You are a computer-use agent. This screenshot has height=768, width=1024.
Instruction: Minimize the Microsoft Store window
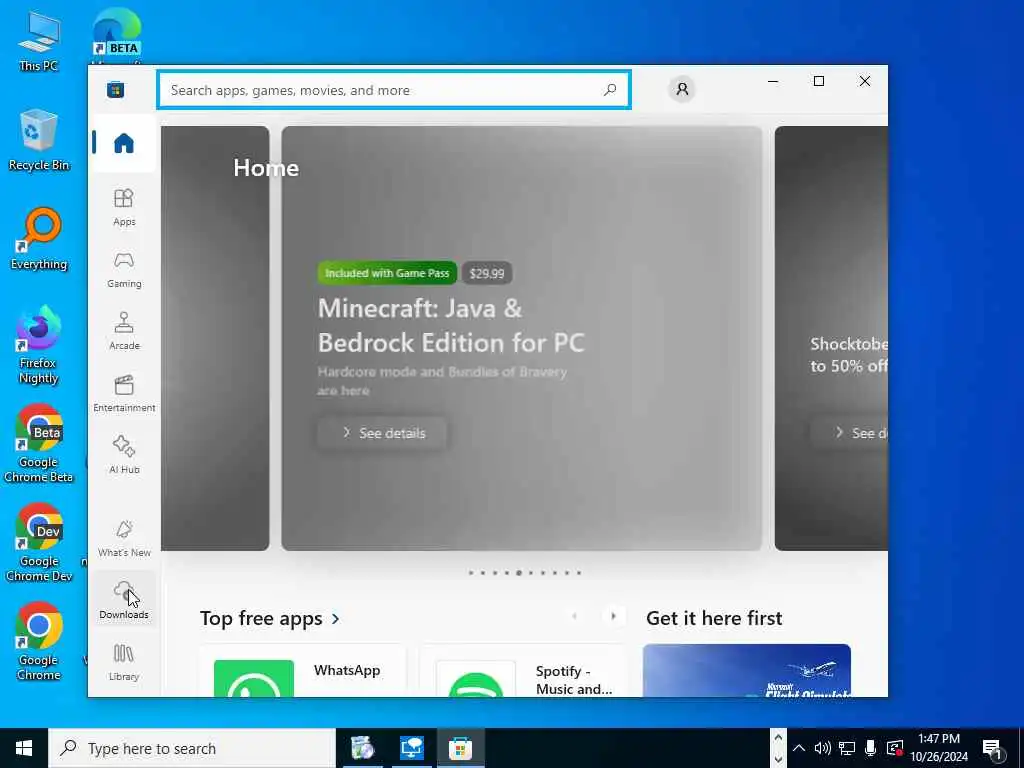coord(773,81)
